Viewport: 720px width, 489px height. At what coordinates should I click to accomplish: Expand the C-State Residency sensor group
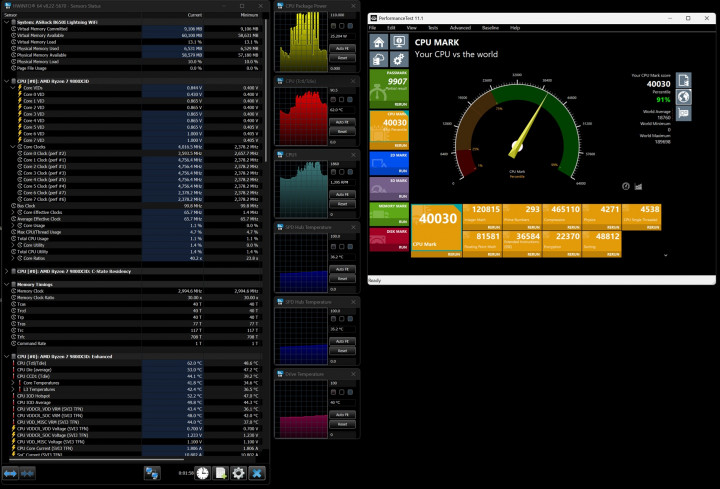(6, 271)
